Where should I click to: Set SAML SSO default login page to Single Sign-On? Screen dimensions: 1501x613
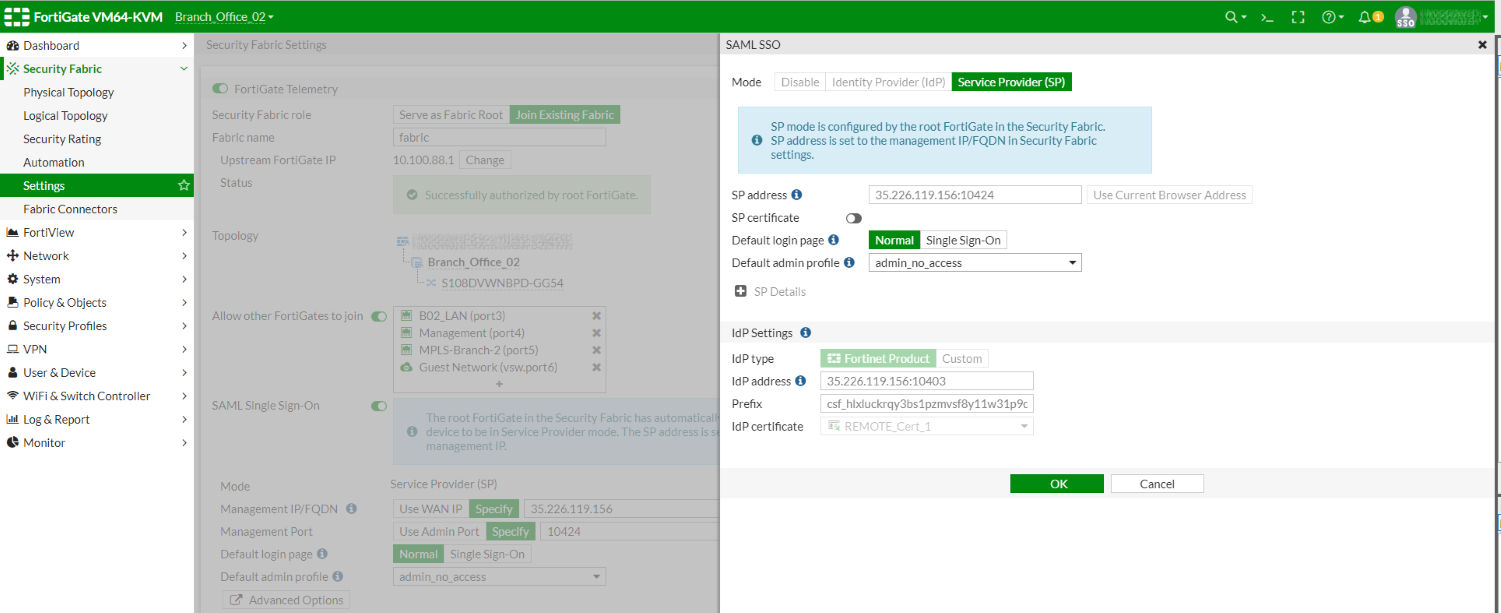[963, 240]
